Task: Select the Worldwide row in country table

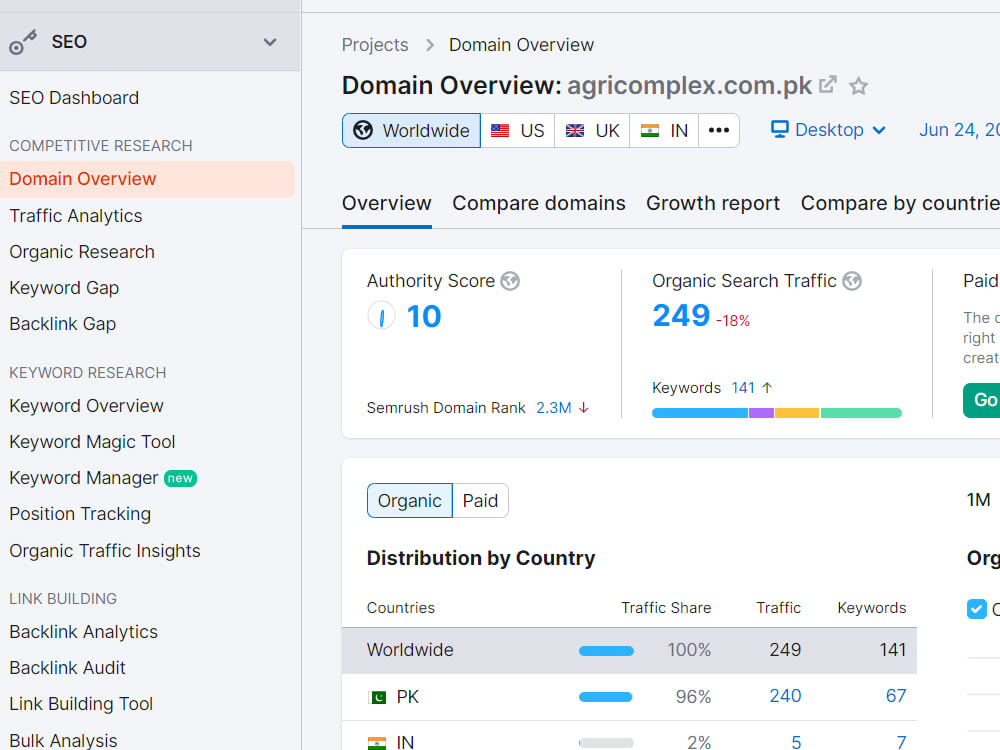Action: click(x=629, y=651)
